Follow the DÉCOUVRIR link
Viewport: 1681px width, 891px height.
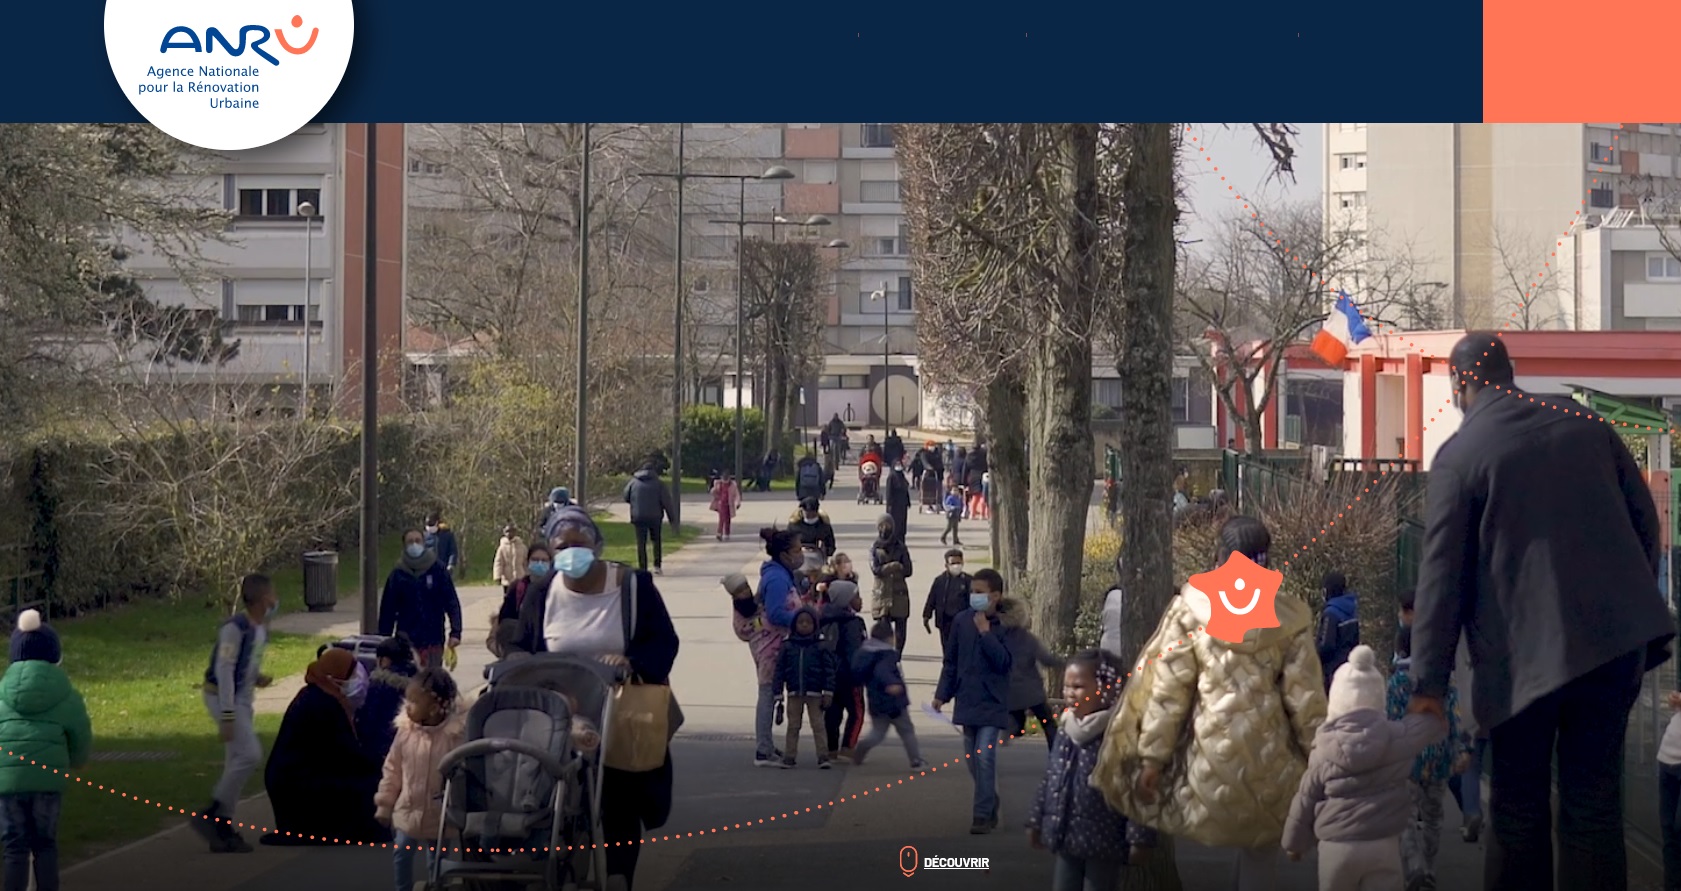956,863
